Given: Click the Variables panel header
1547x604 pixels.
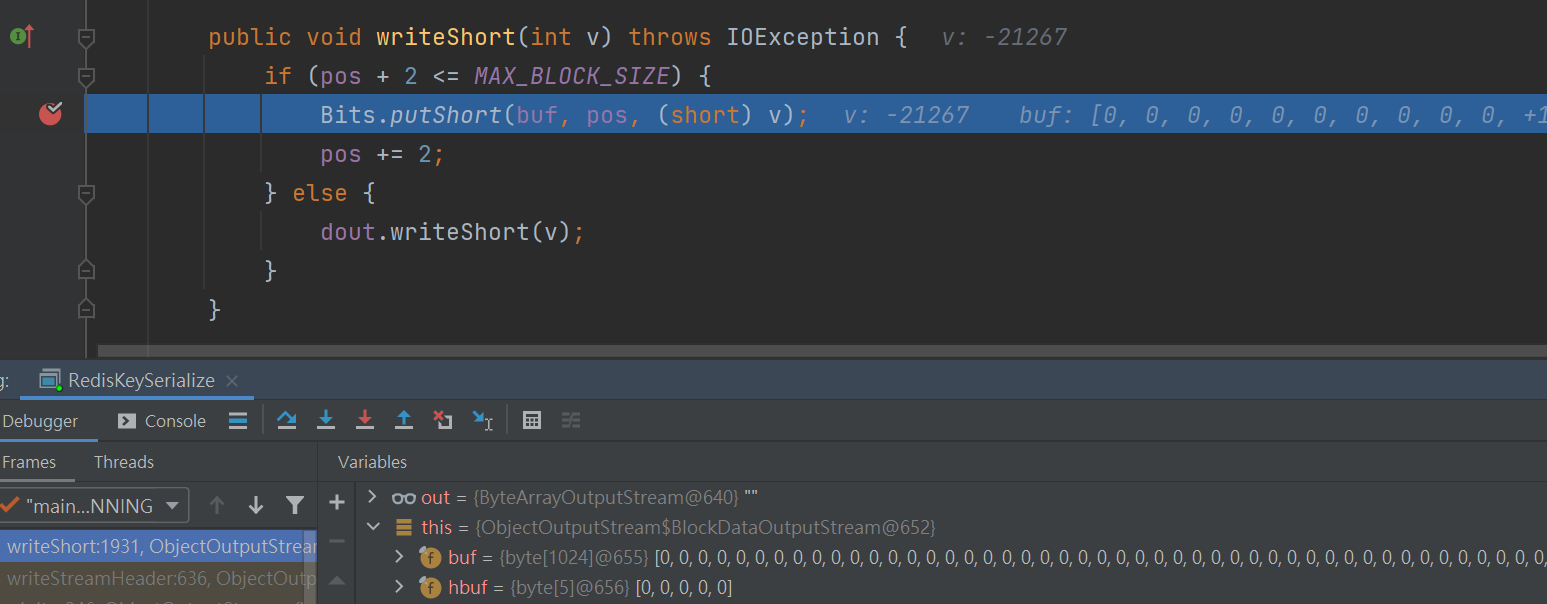Looking at the screenshot, I should click(x=372, y=462).
